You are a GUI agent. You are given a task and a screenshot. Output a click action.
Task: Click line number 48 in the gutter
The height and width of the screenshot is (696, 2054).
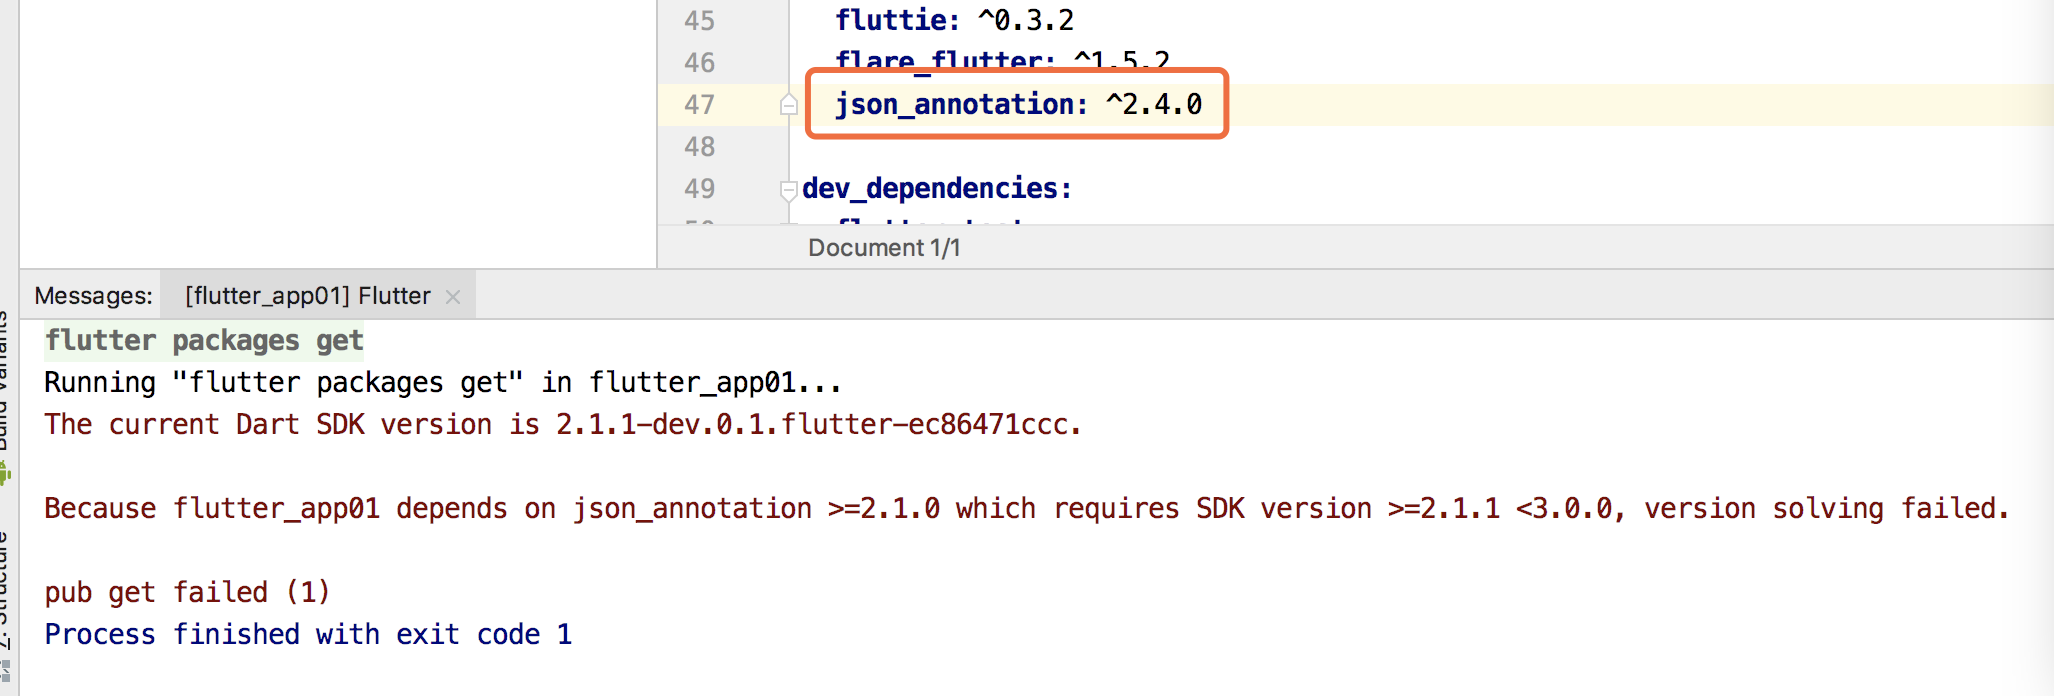(x=699, y=146)
